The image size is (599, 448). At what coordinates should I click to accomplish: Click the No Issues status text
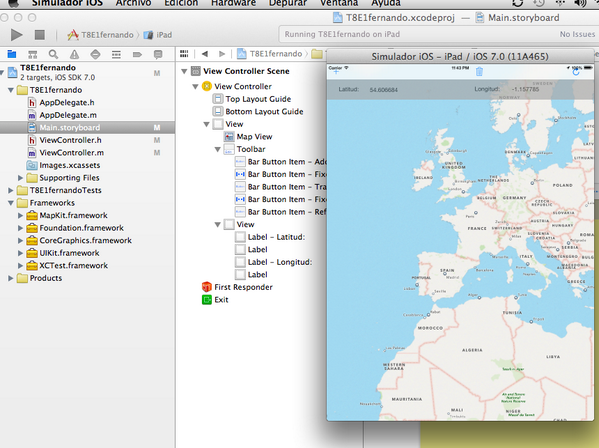pos(577,34)
